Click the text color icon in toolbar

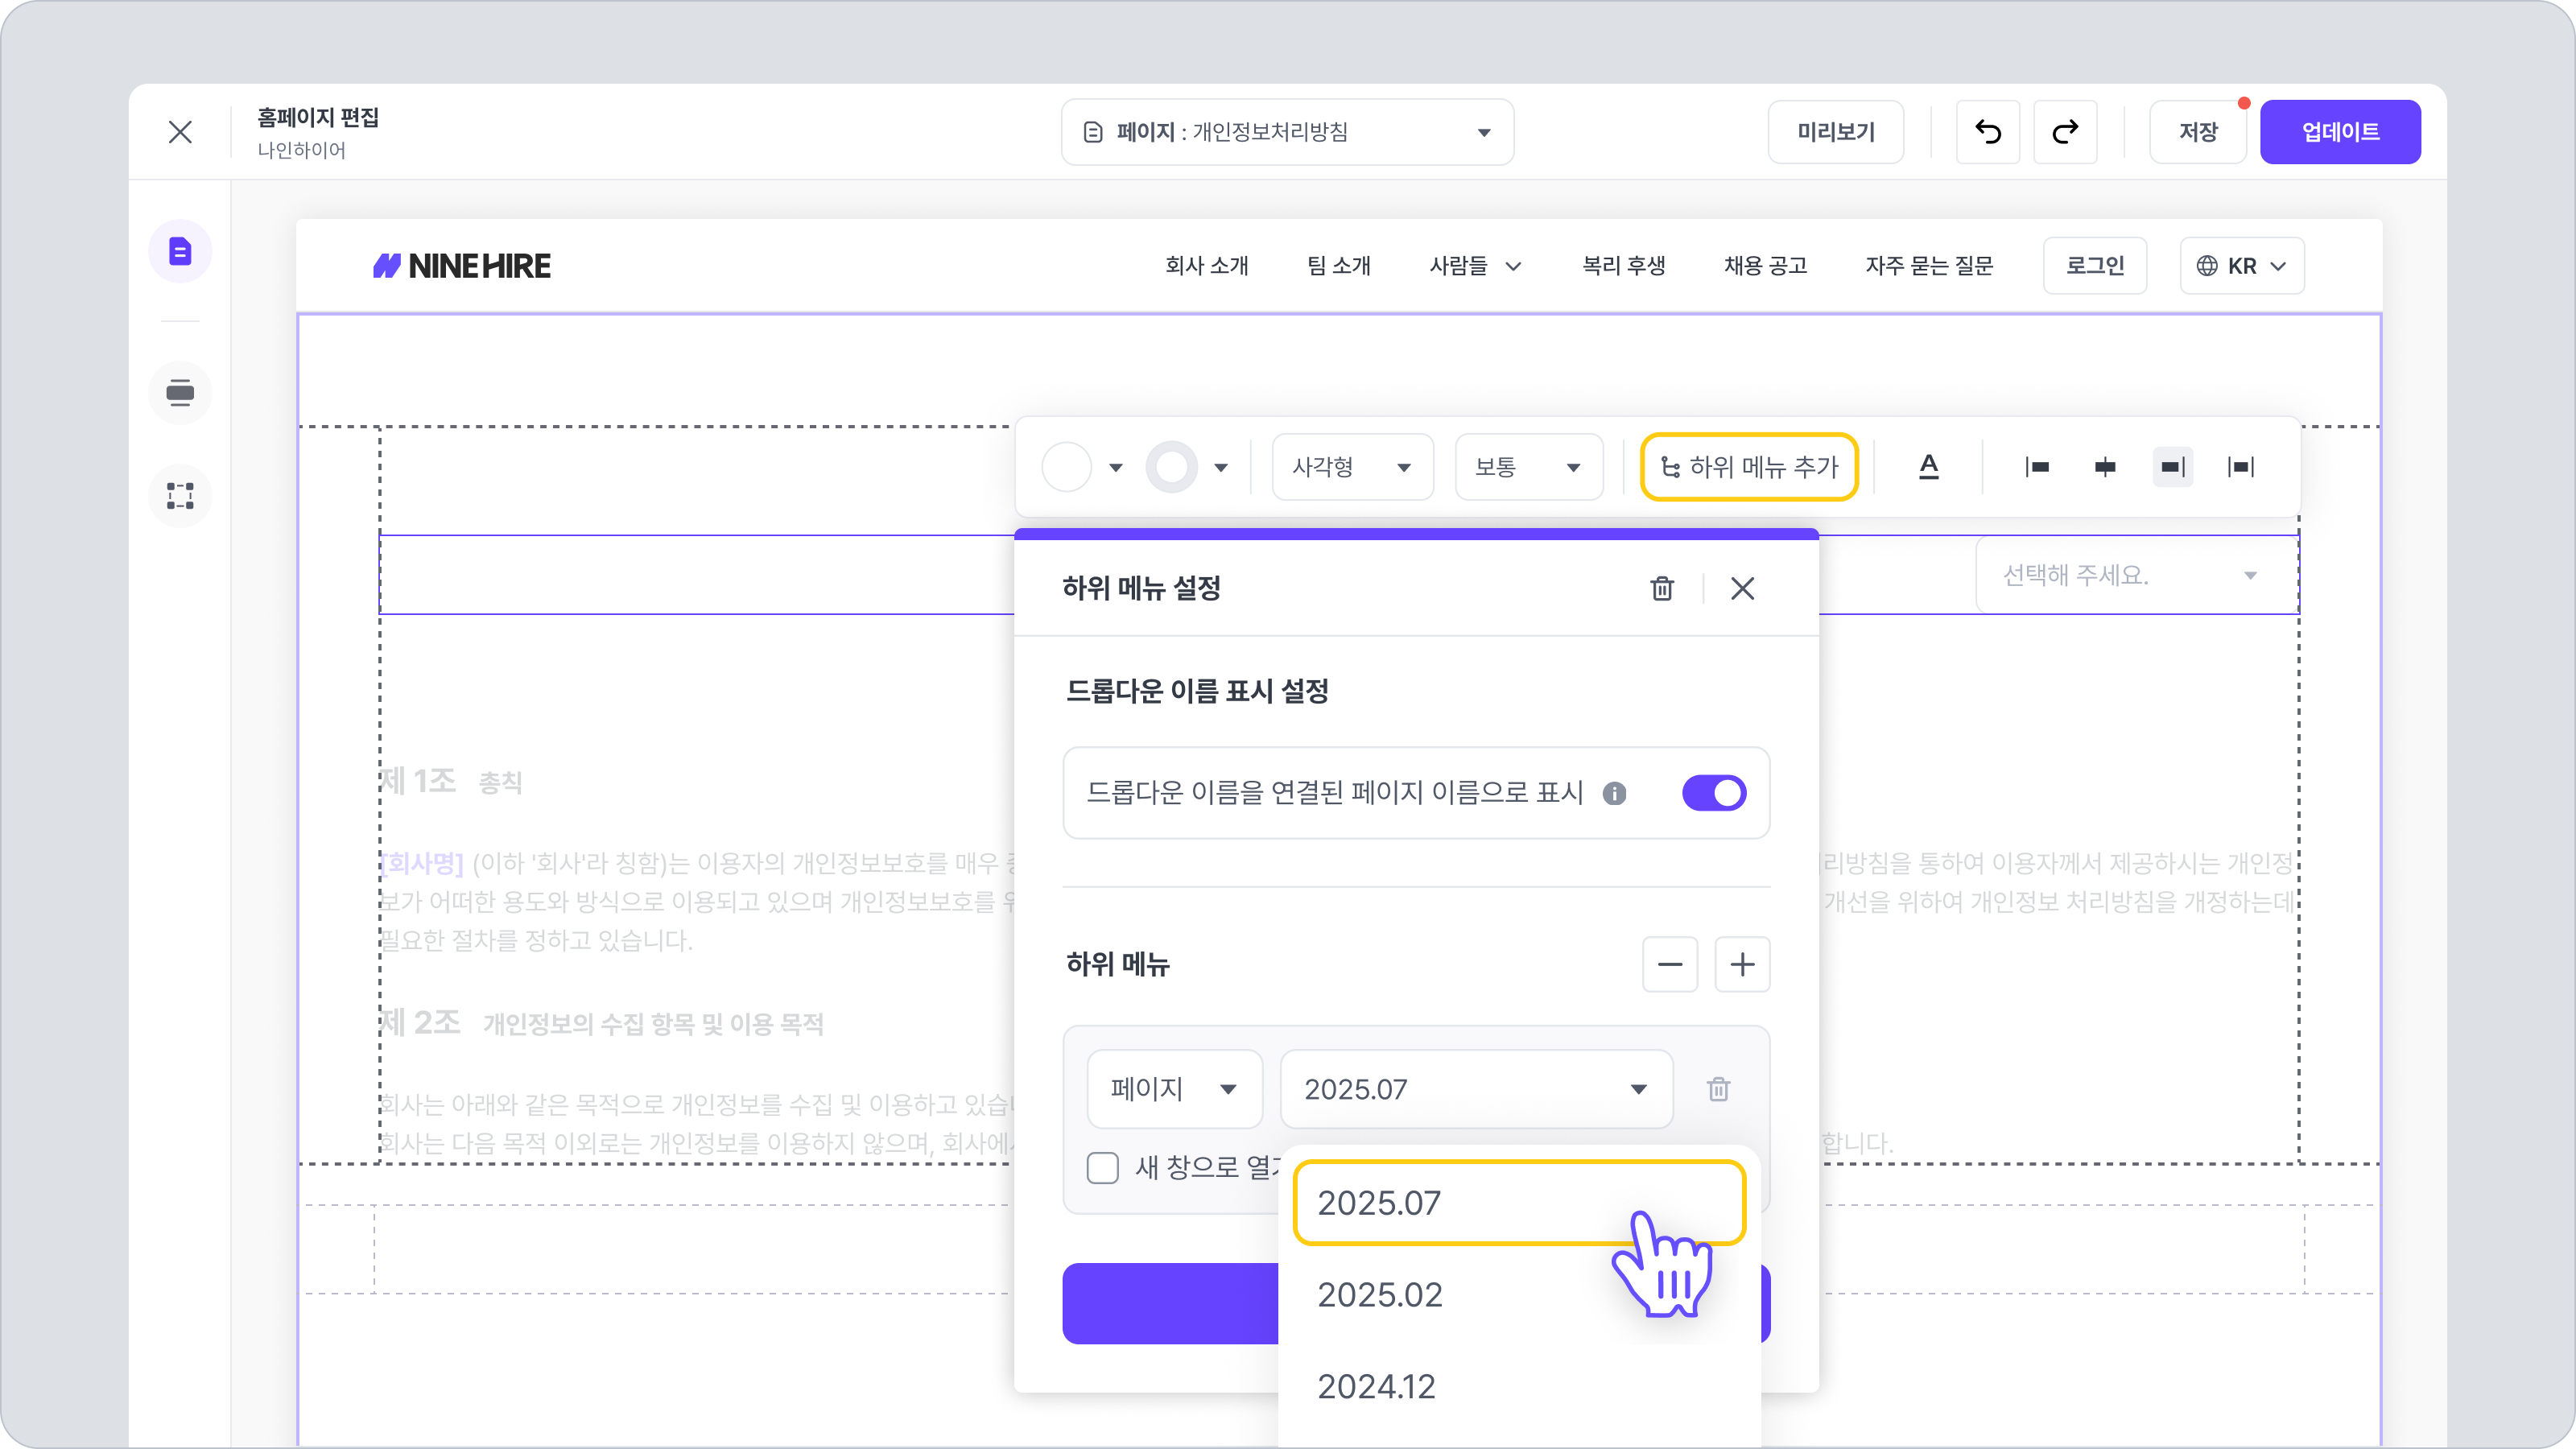pyautogui.click(x=1929, y=467)
